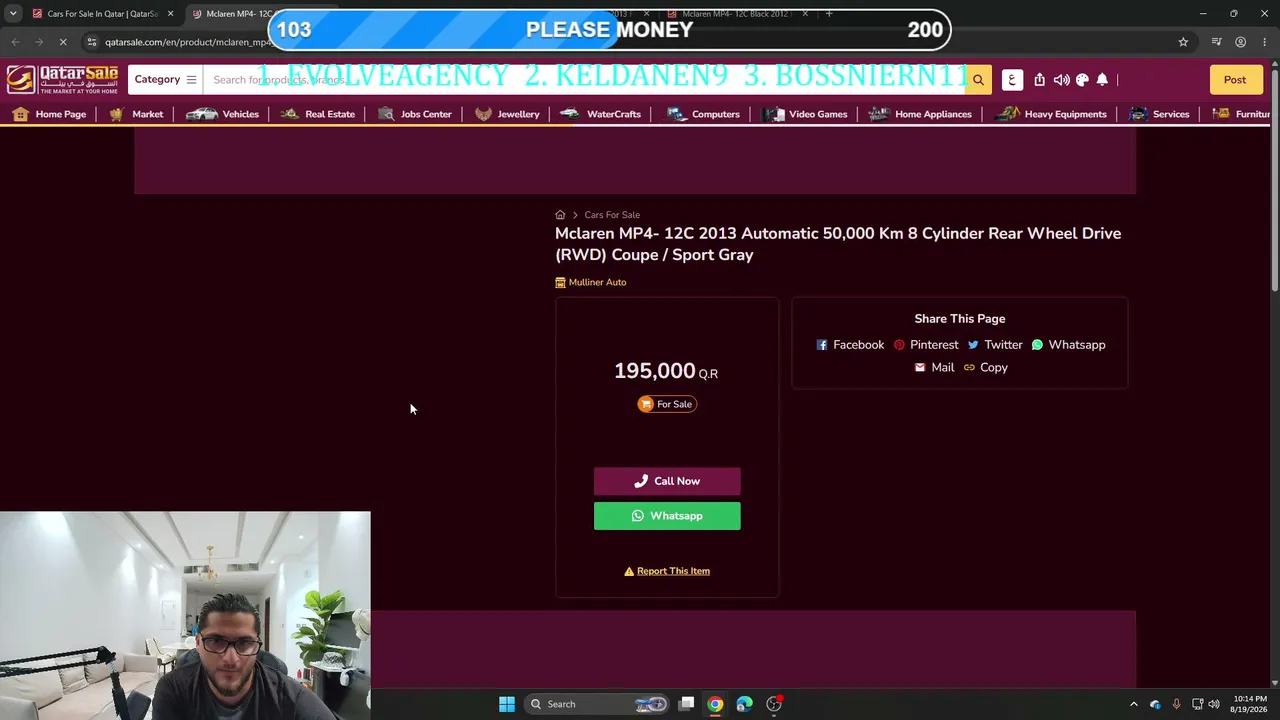Toggle site sound with the speaker icon

[1061, 80]
